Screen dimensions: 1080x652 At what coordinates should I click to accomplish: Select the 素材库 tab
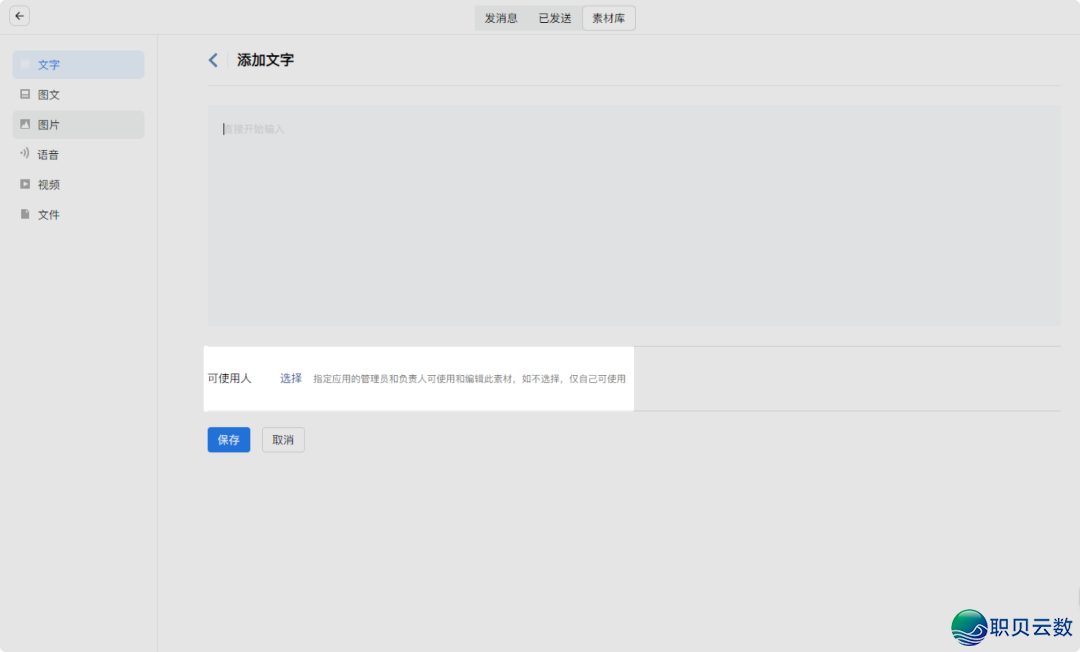[608, 17]
